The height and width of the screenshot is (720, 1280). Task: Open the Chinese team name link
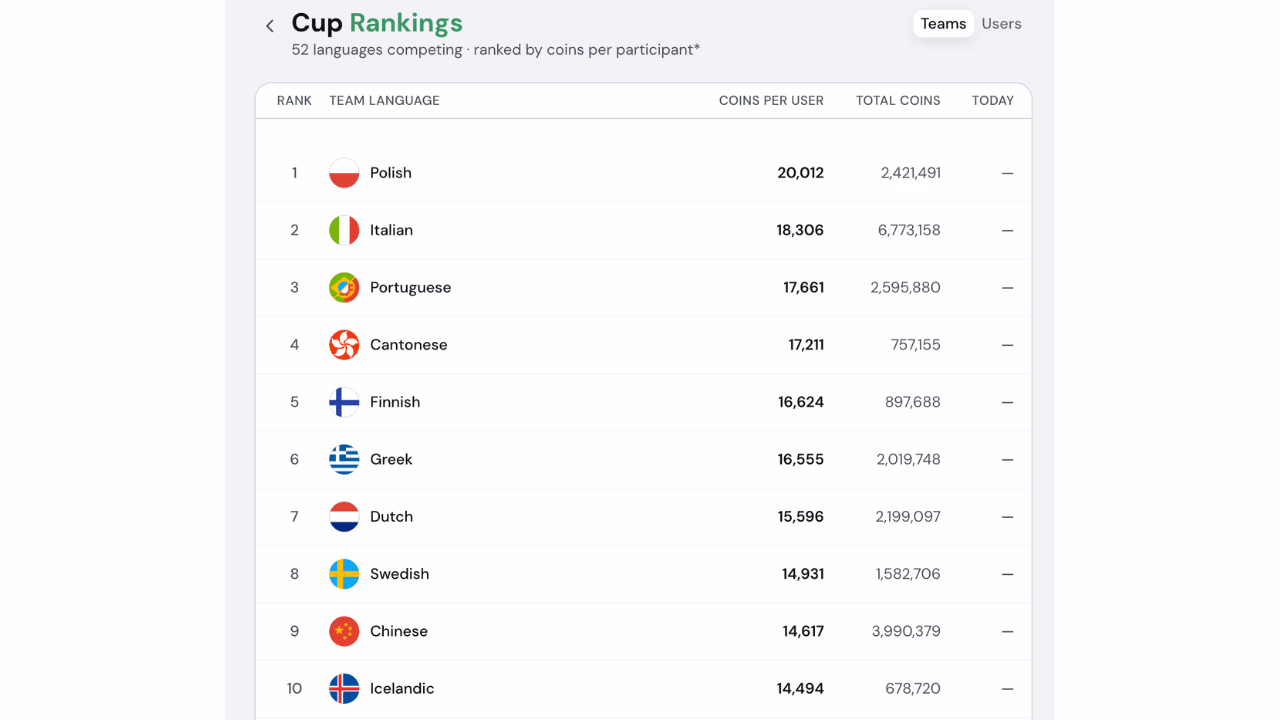399,631
